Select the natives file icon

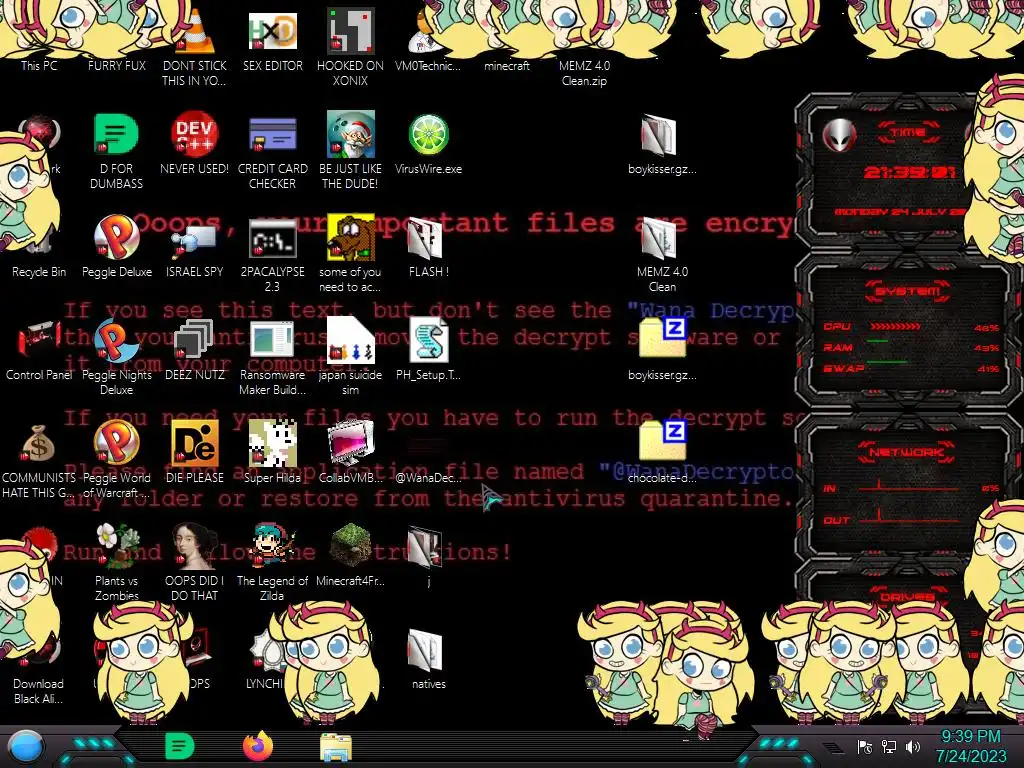pyautogui.click(x=425, y=650)
